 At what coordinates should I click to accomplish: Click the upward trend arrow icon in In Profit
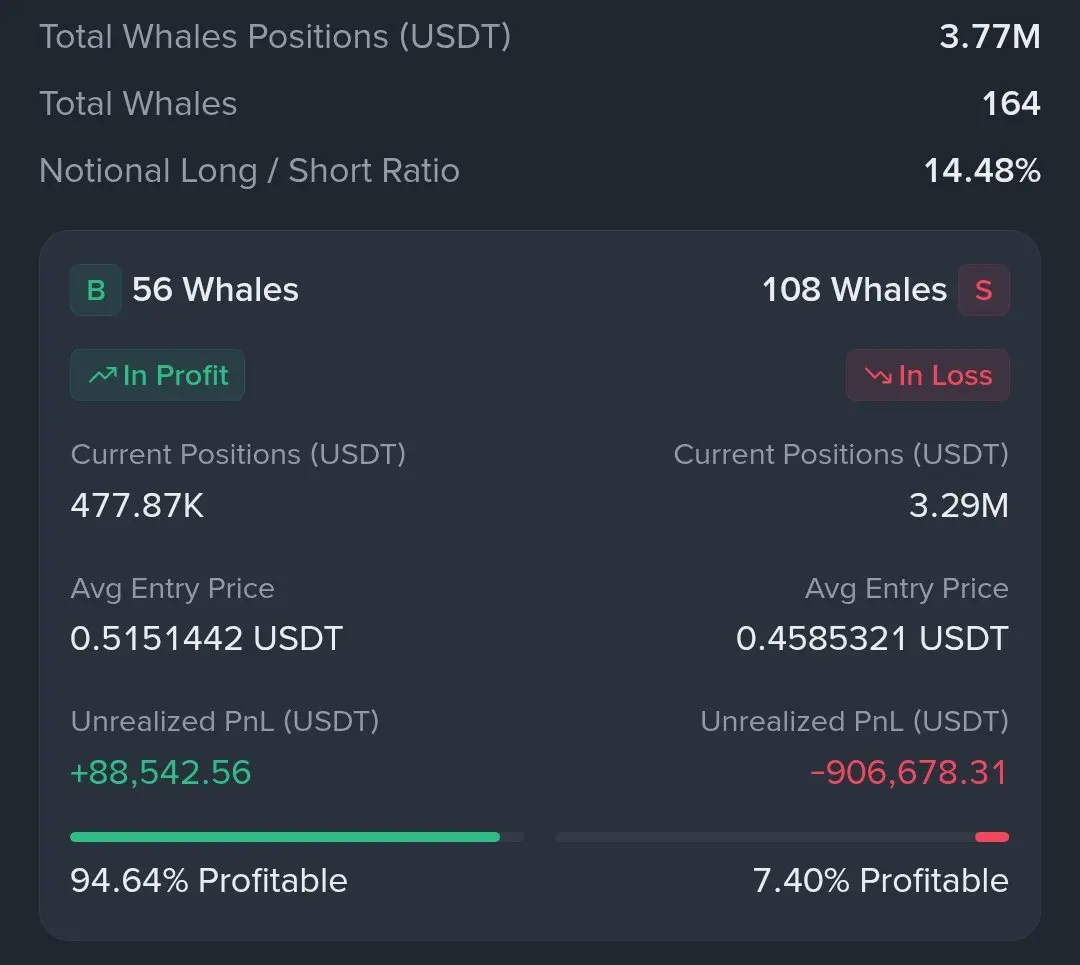point(103,375)
